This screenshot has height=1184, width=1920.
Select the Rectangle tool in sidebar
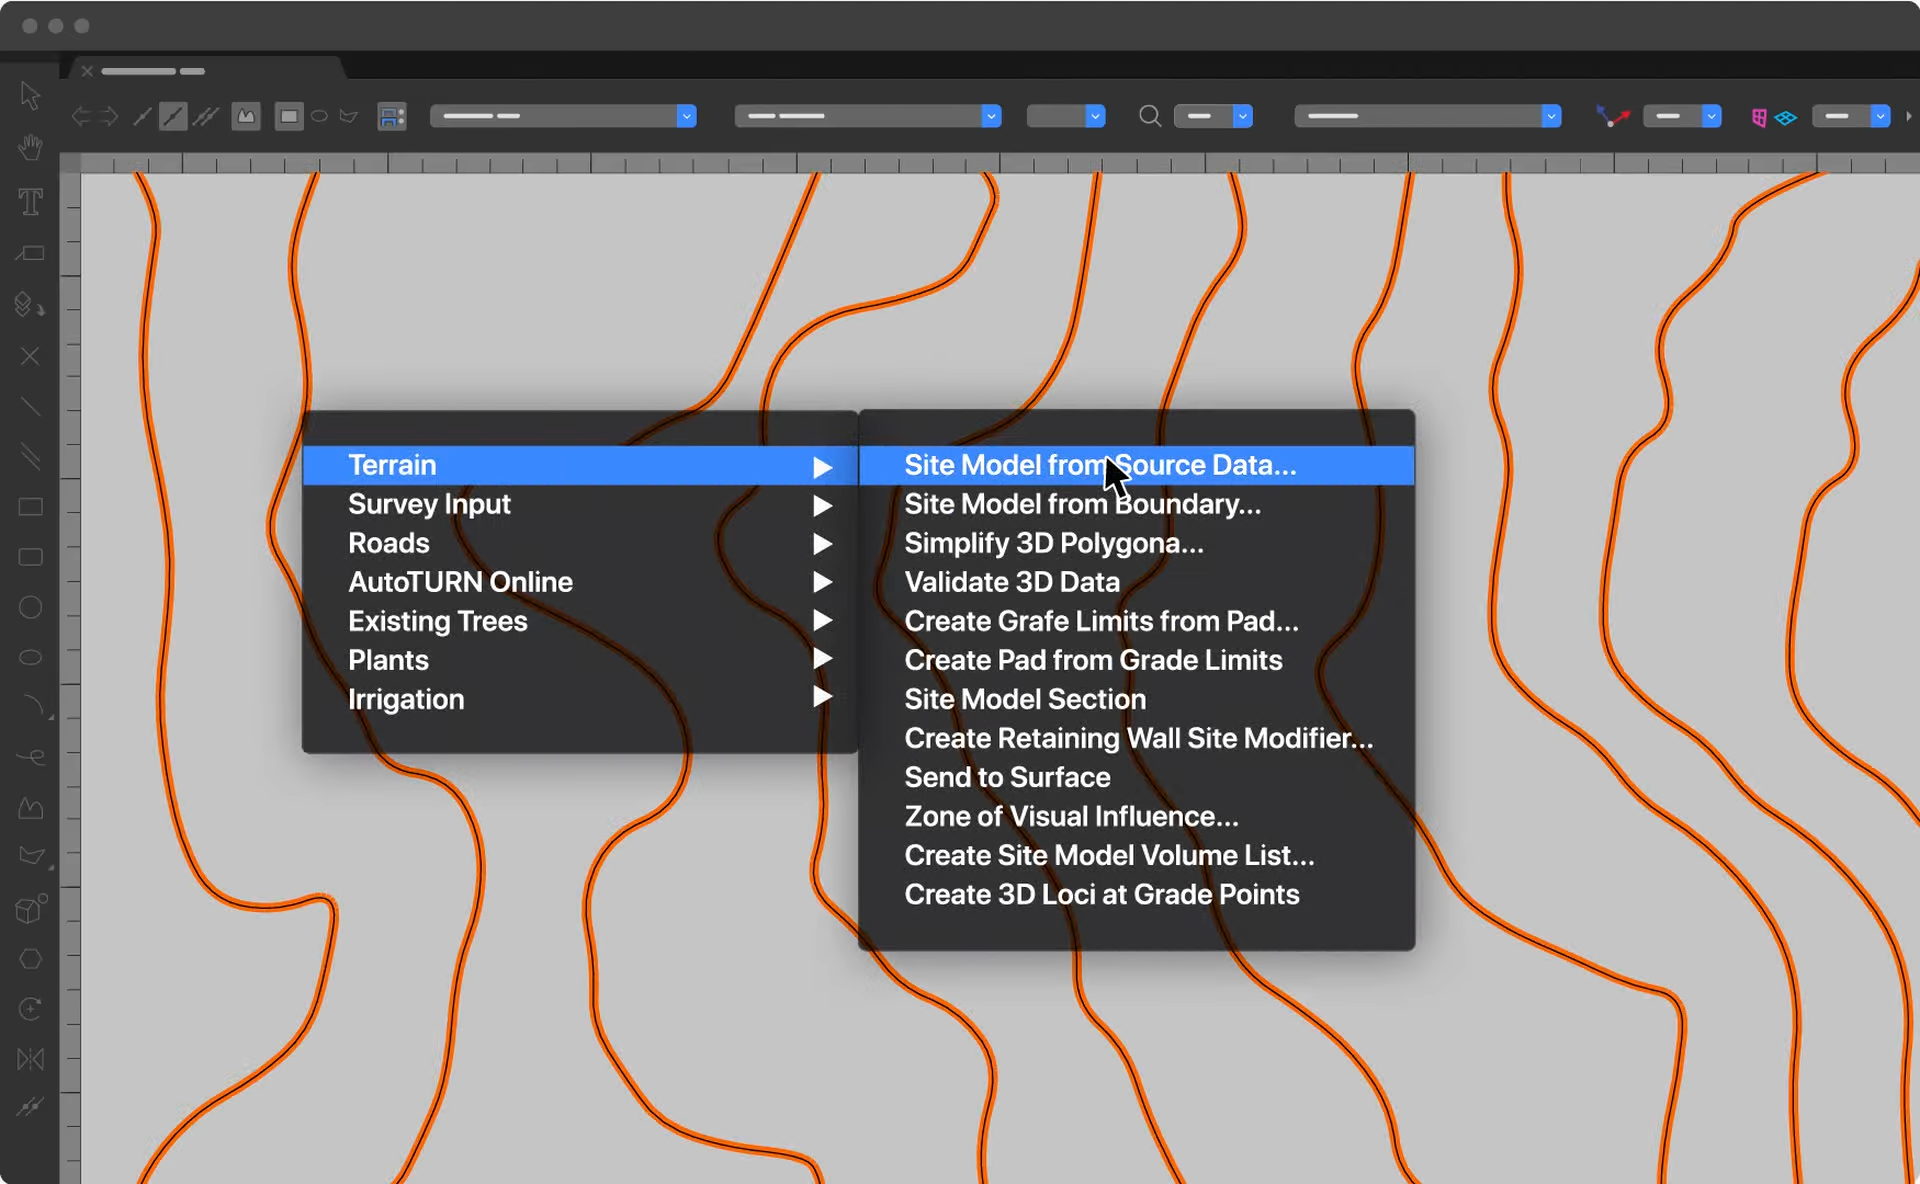pos(30,507)
